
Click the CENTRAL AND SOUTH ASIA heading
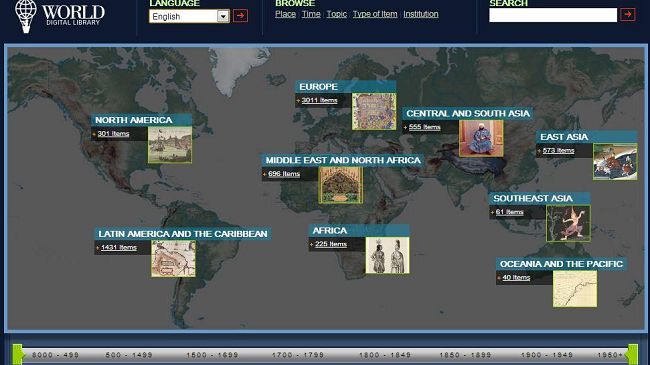(x=468, y=114)
